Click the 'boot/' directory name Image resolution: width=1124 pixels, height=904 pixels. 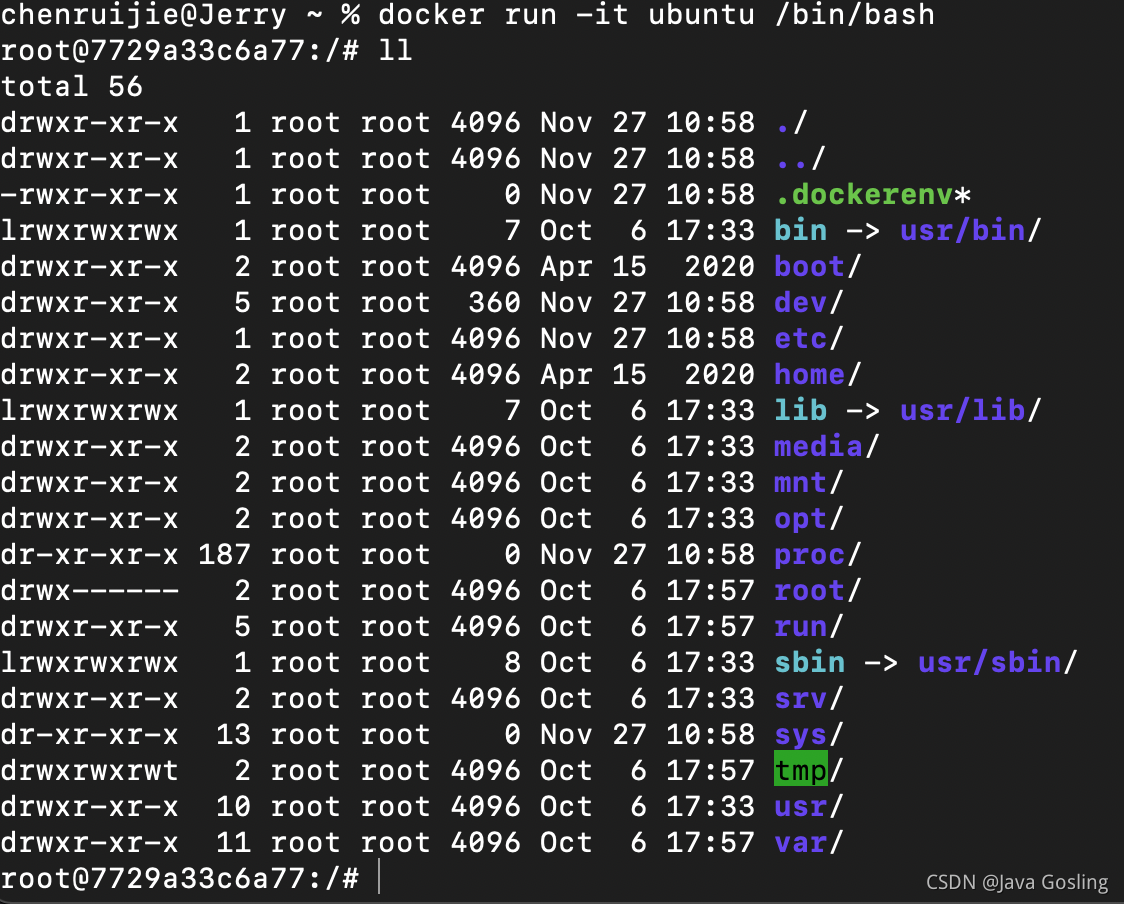point(817,267)
